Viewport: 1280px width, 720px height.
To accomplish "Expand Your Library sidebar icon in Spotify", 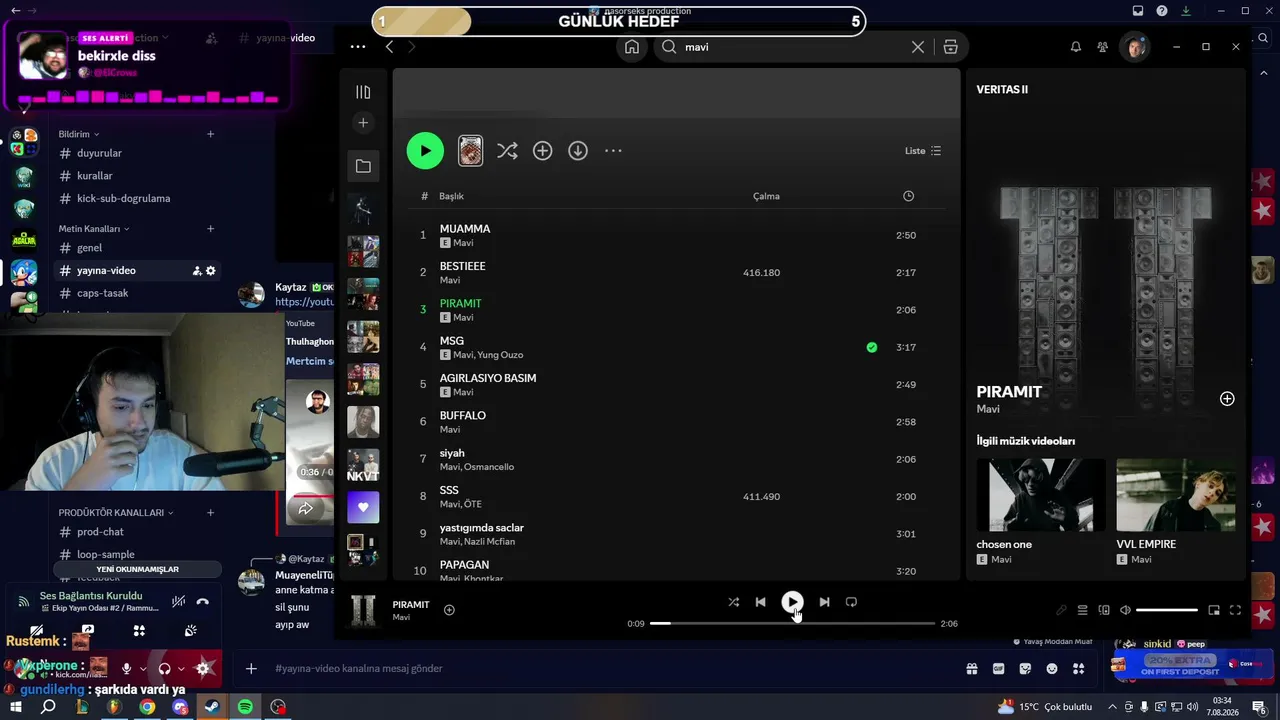I will 363,92.
